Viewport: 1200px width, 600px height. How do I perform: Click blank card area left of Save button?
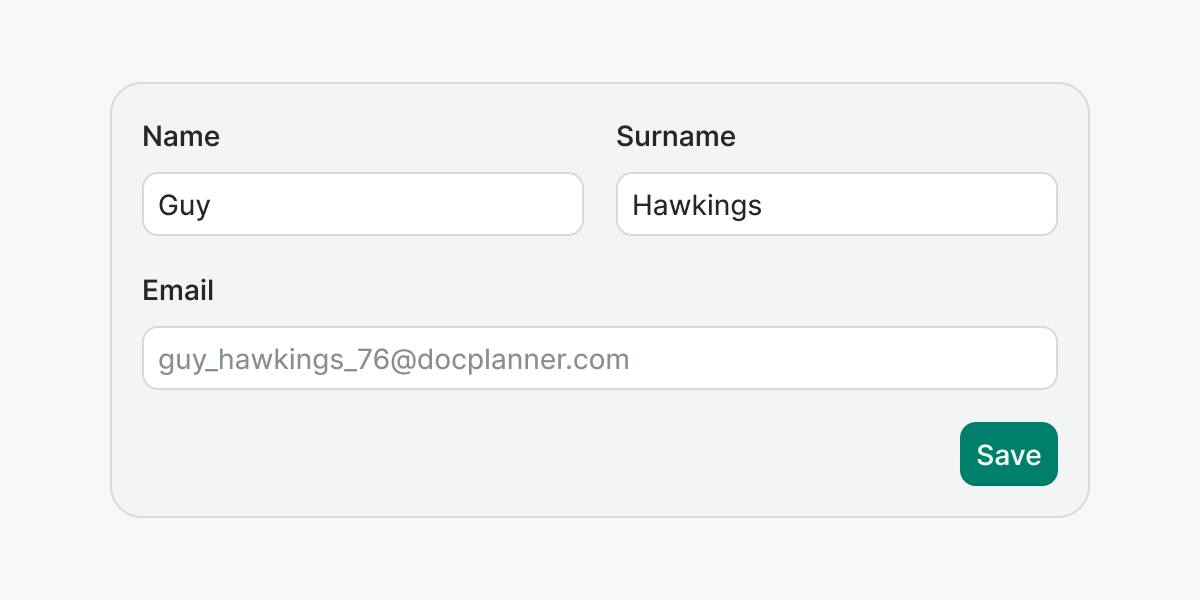[600, 455]
